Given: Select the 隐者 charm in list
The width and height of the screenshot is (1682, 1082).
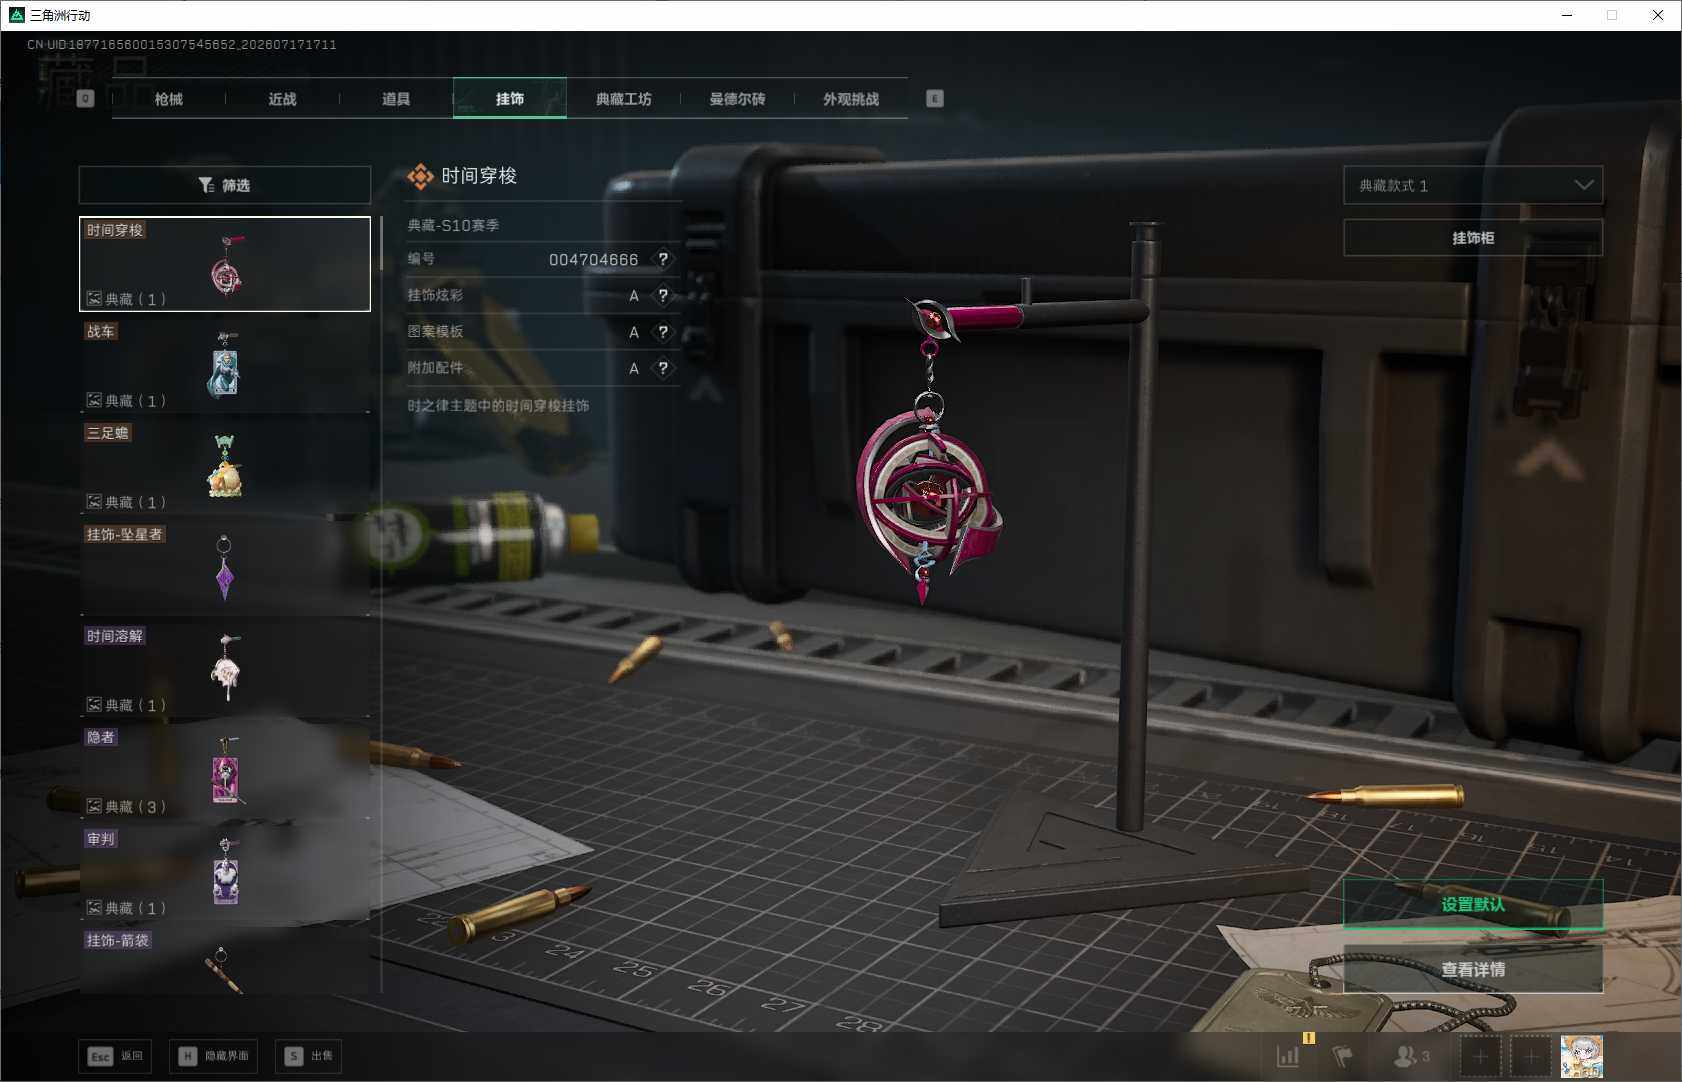Looking at the screenshot, I should tap(225, 771).
